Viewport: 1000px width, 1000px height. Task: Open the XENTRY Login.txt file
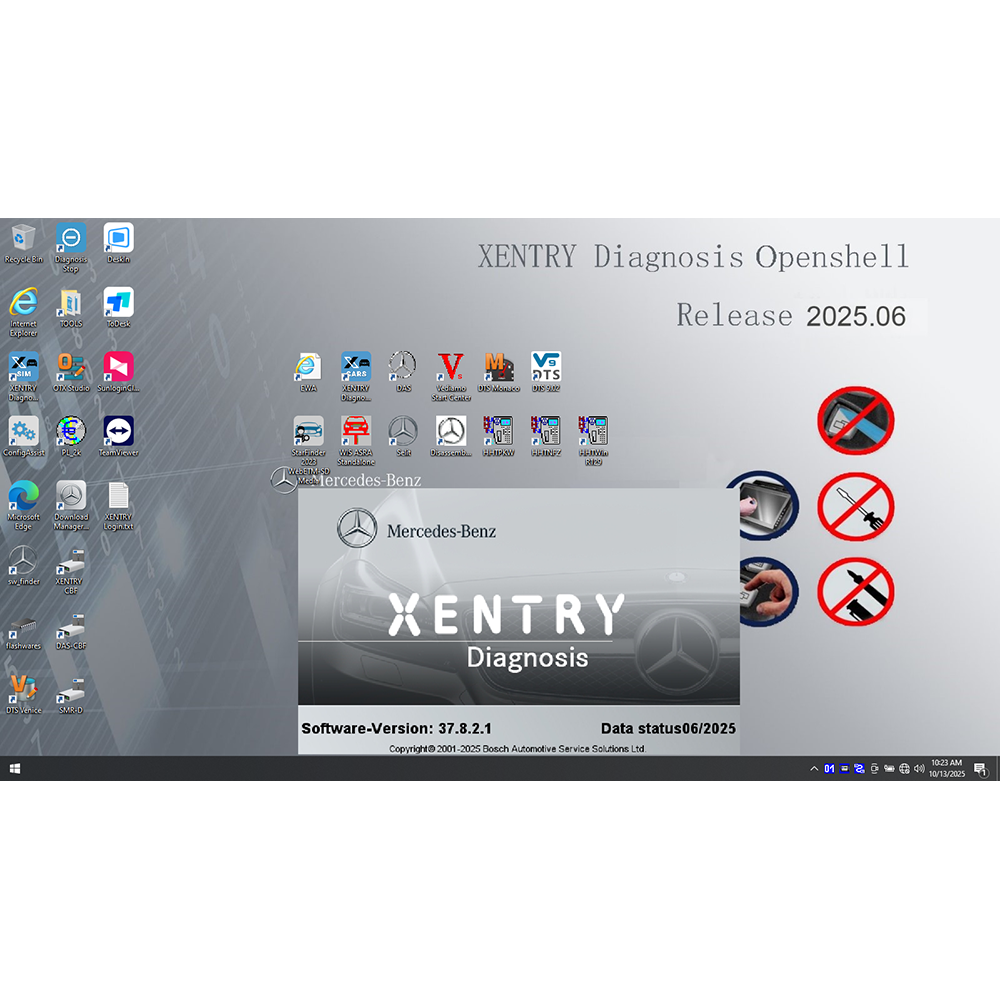pyautogui.click(x=118, y=496)
